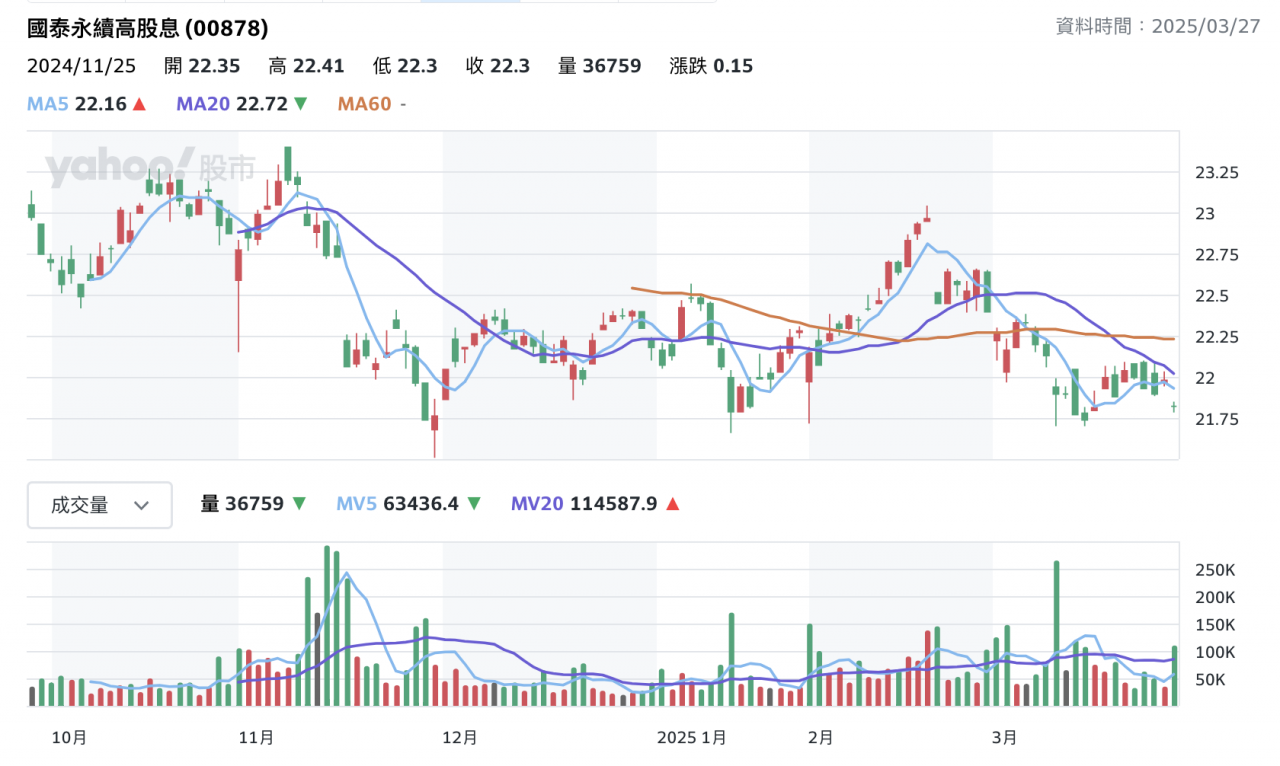Click the green triangle next to 量 36759
The height and width of the screenshot is (766, 1280).
[297, 504]
